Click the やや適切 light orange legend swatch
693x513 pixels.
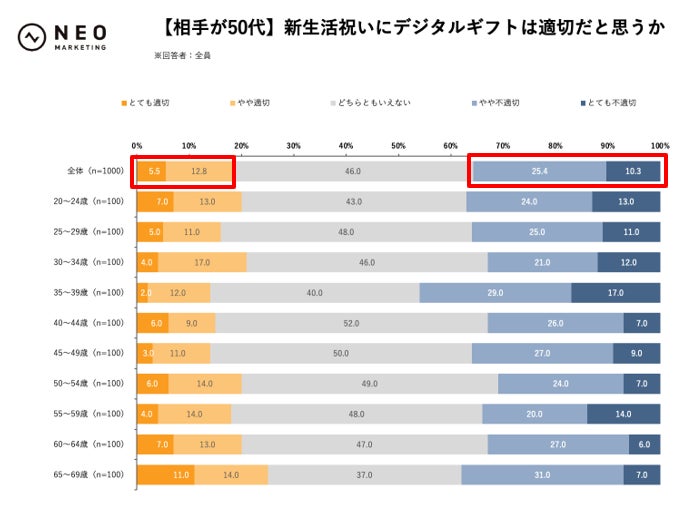point(233,103)
